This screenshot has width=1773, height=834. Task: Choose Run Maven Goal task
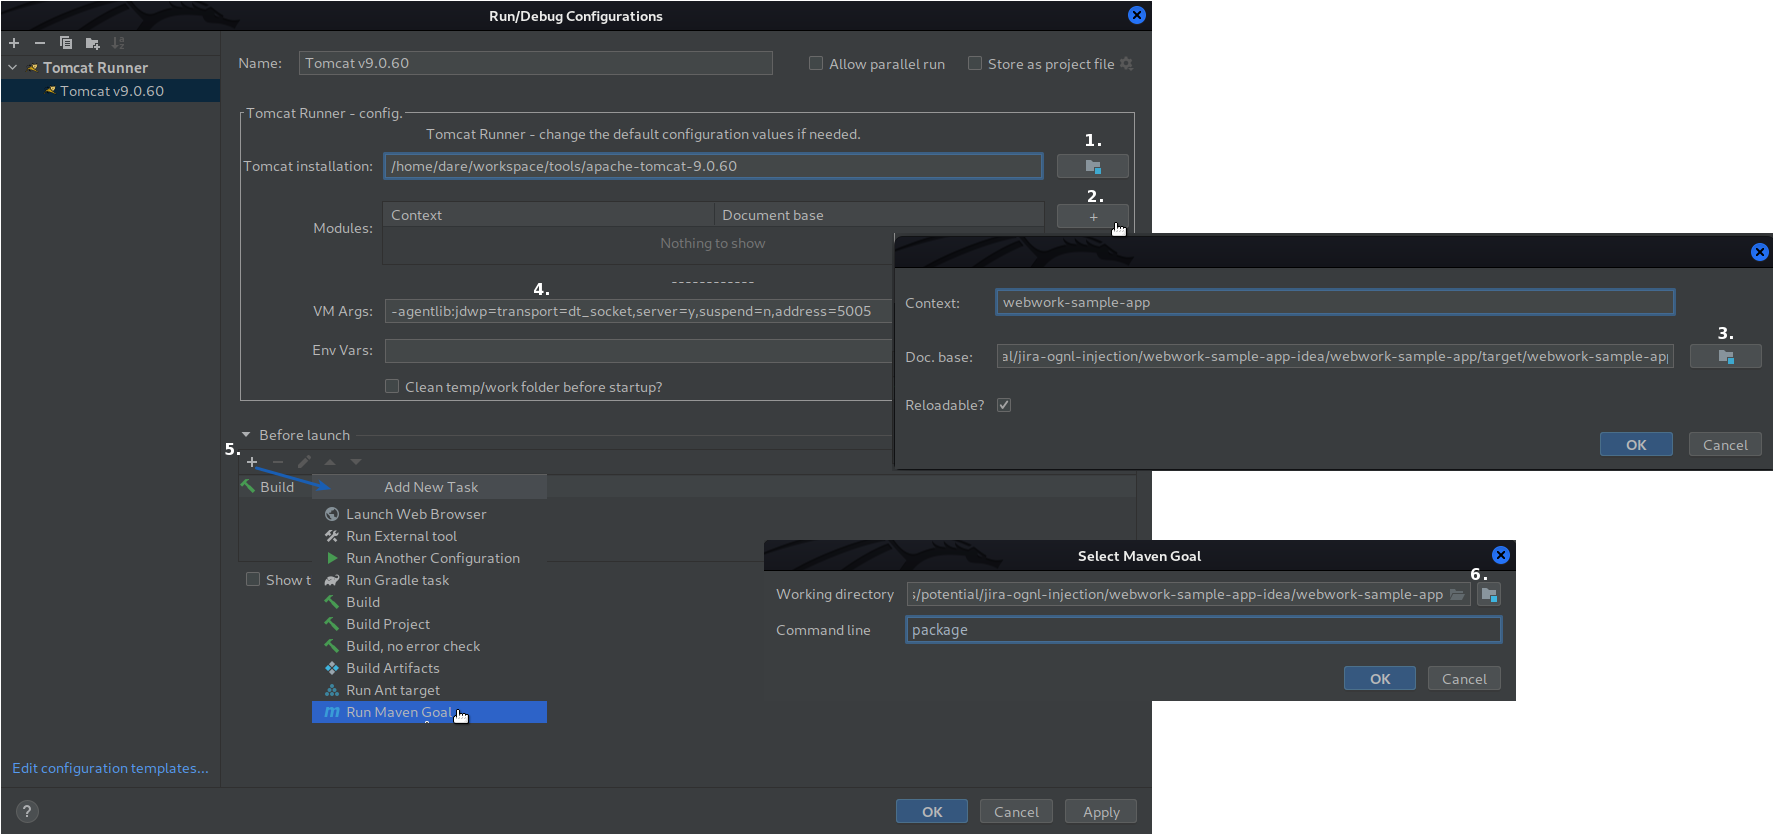click(x=429, y=712)
